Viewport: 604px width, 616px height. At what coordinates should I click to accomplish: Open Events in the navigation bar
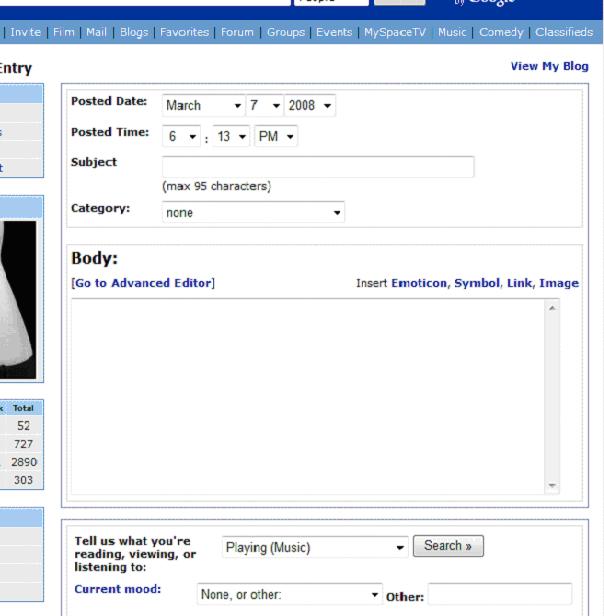(x=334, y=32)
